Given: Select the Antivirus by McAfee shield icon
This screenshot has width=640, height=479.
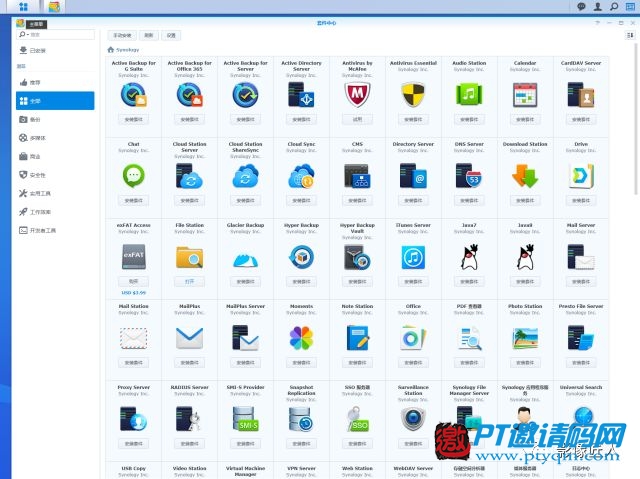Looking at the screenshot, I should pyautogui.click(x=357, y=95).
